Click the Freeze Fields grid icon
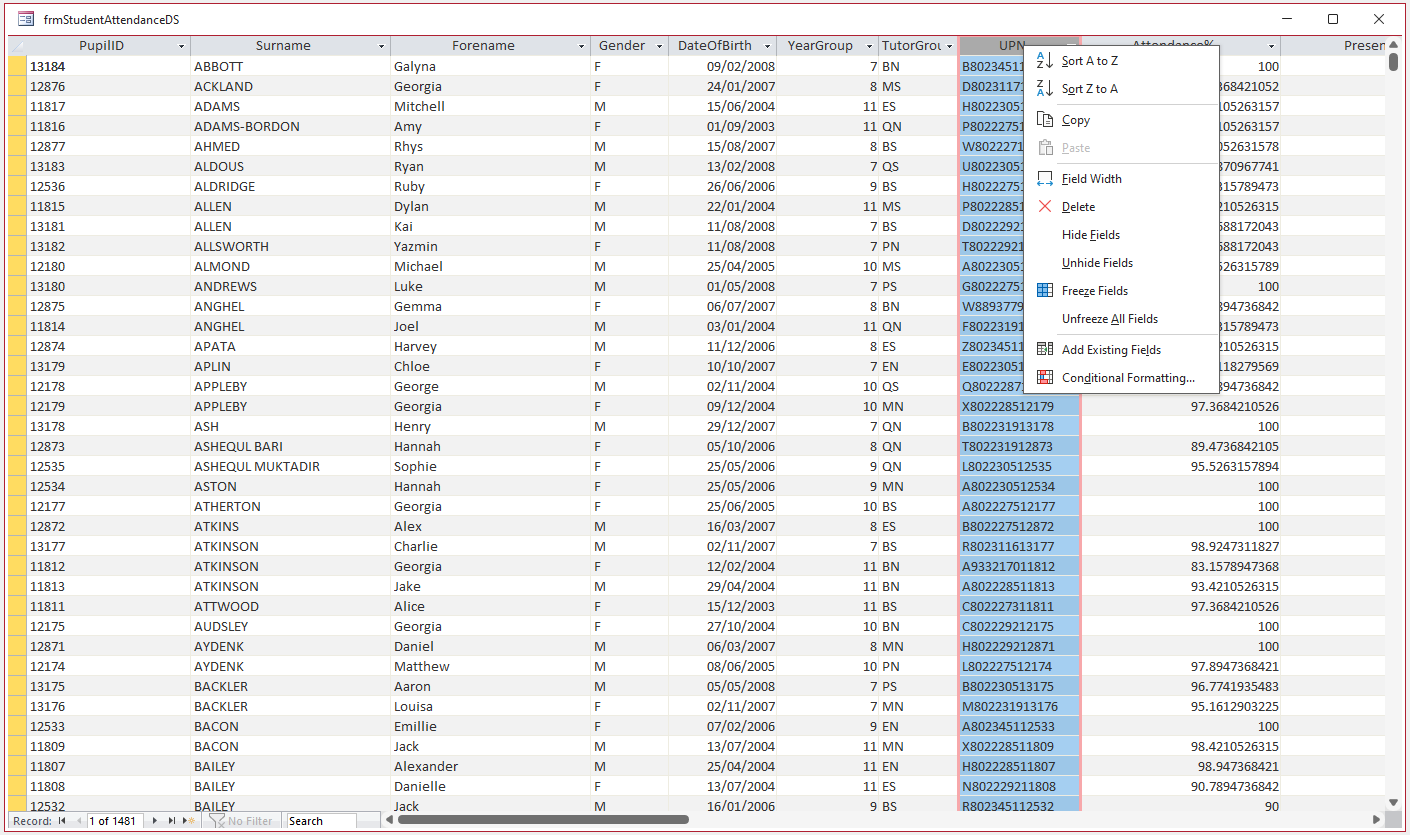The width and height of the screenshot is (1410, 835). pyautogui.click(x=1044, y=291)
